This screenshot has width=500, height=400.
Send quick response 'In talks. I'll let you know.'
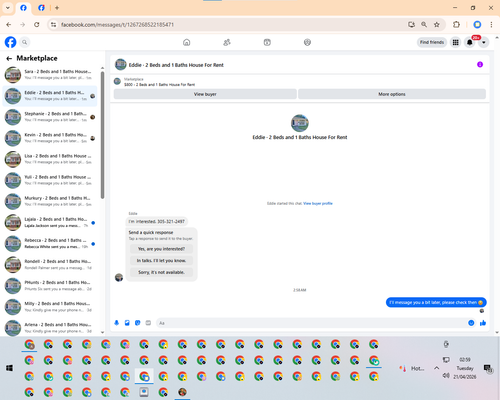point(161,261)
